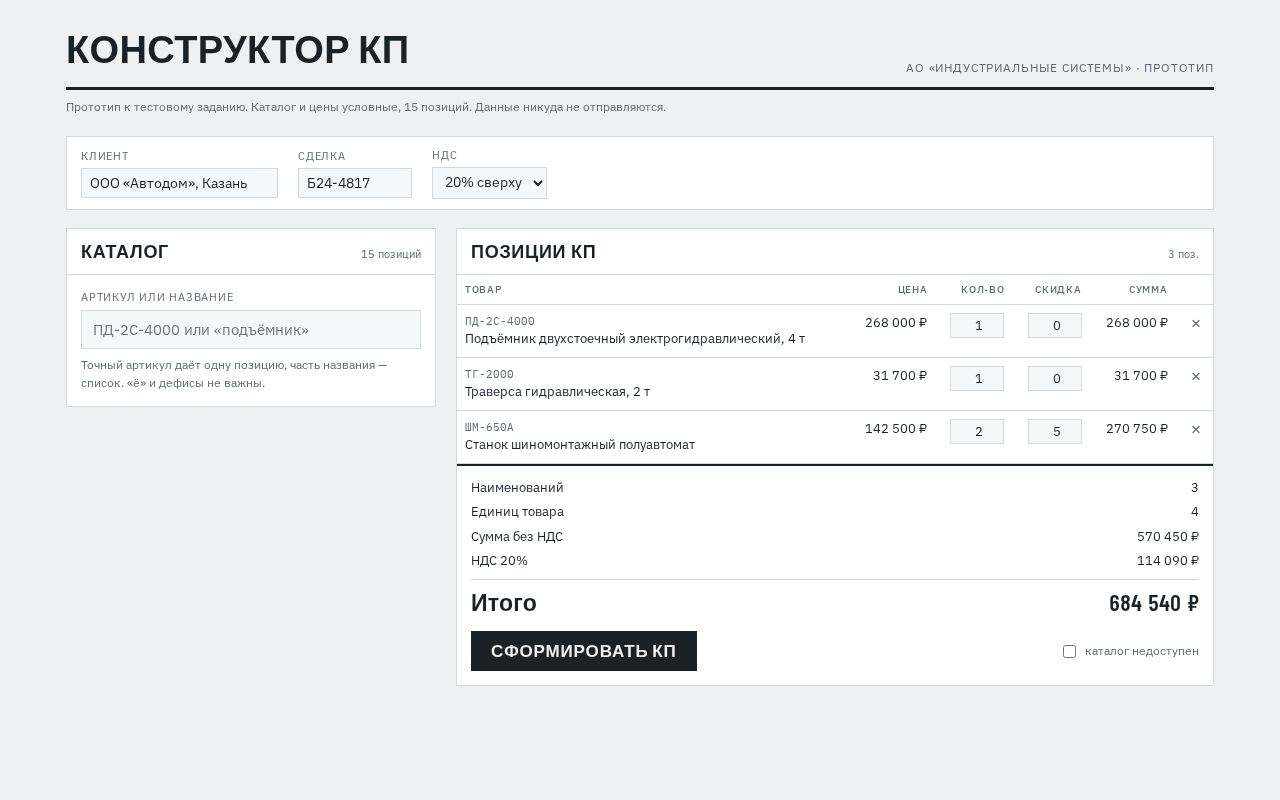
Task: Click the «Единиц товара» summary row label
Action: coord(517,512)
